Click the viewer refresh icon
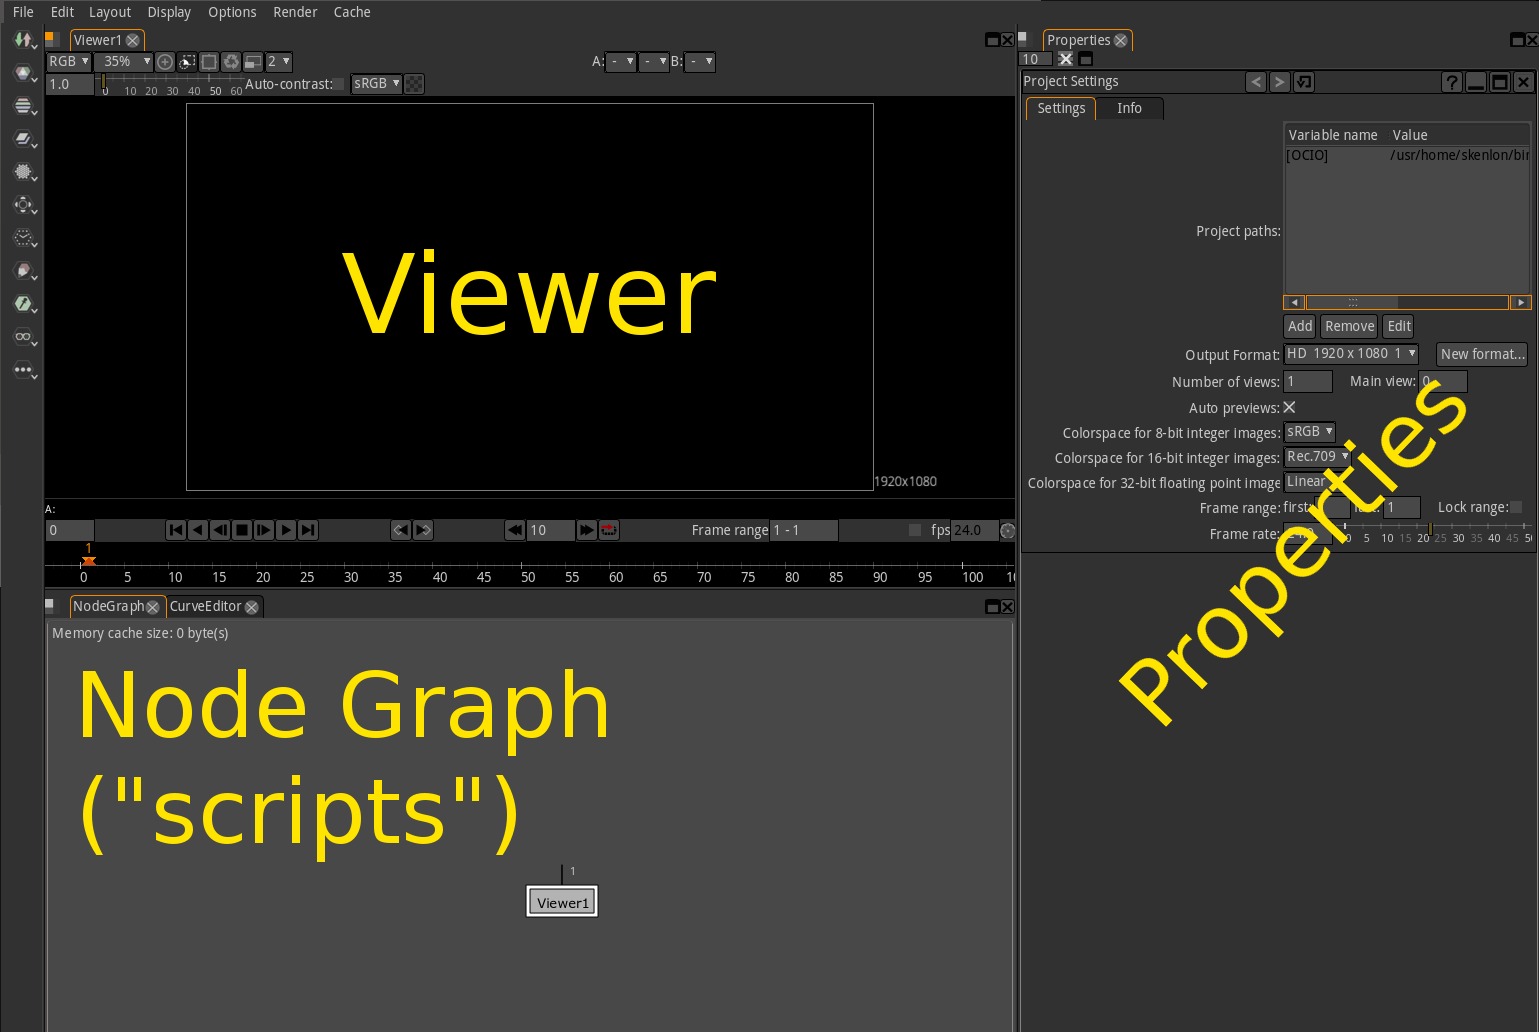This screenshot has width=1539, height=1032. point(231,62)
